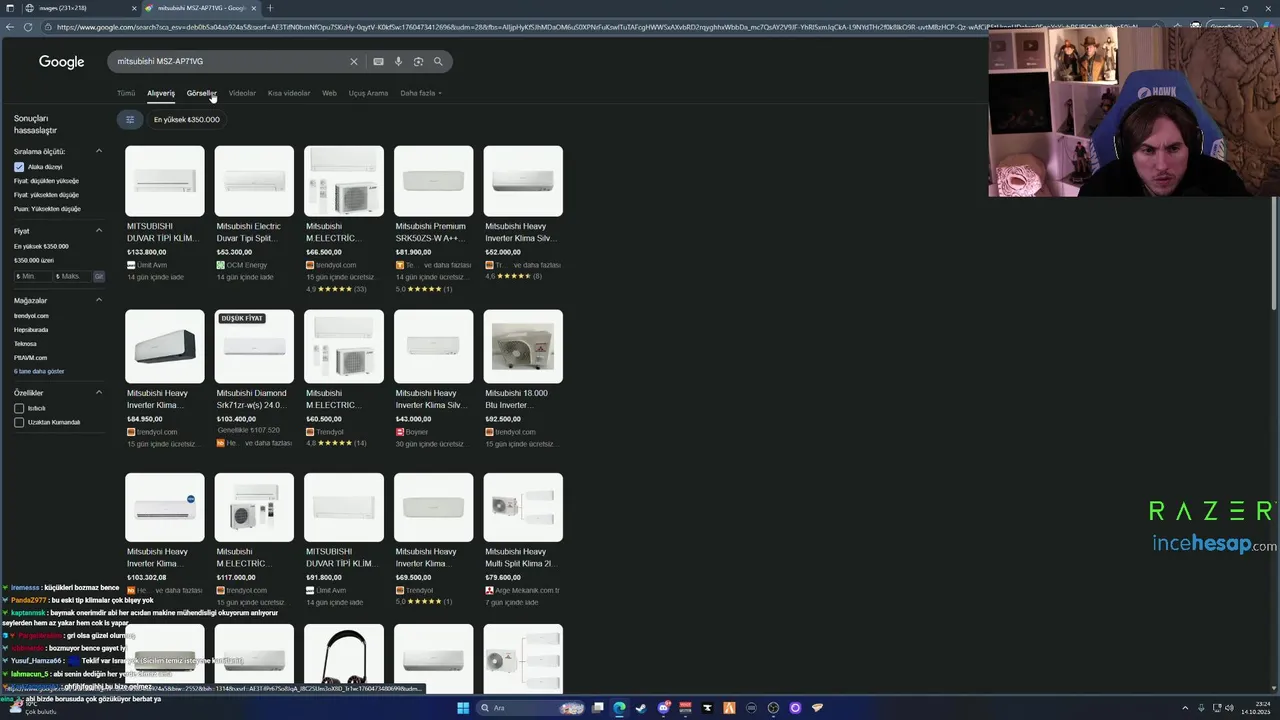1280x720 pixels.
Task: Open 'Mitsubishi Electric Duvar Tipi Split' product
Action: click(254, 212)
